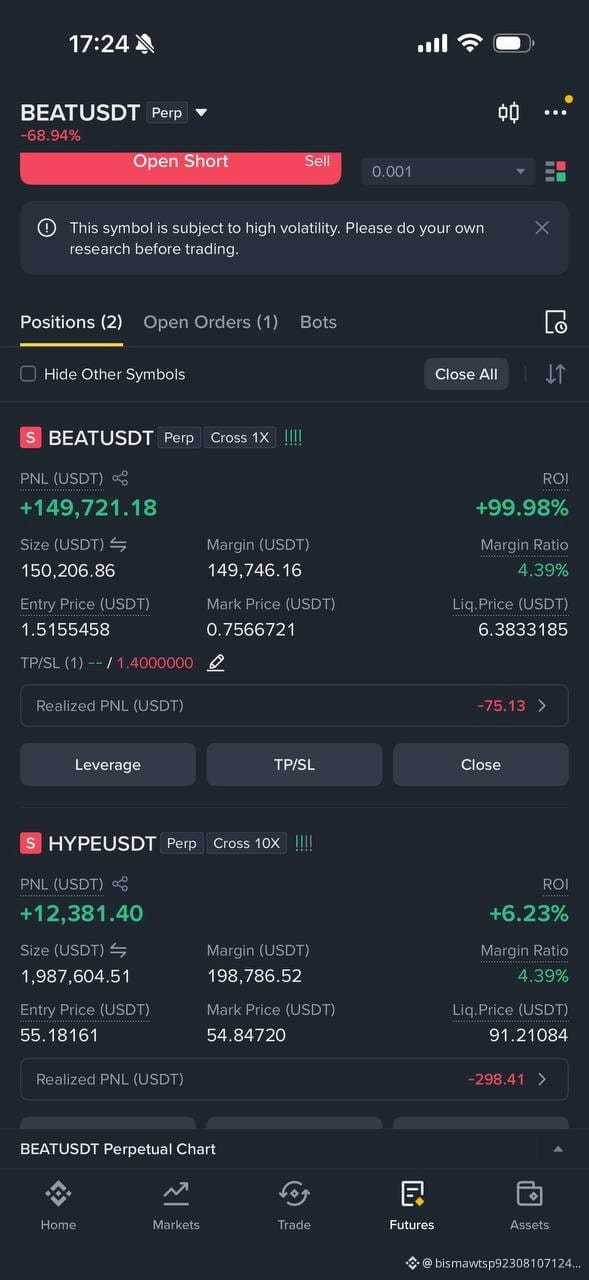
Task: Switch BEATUSDT size unit toggle
Action: [118, 545]
